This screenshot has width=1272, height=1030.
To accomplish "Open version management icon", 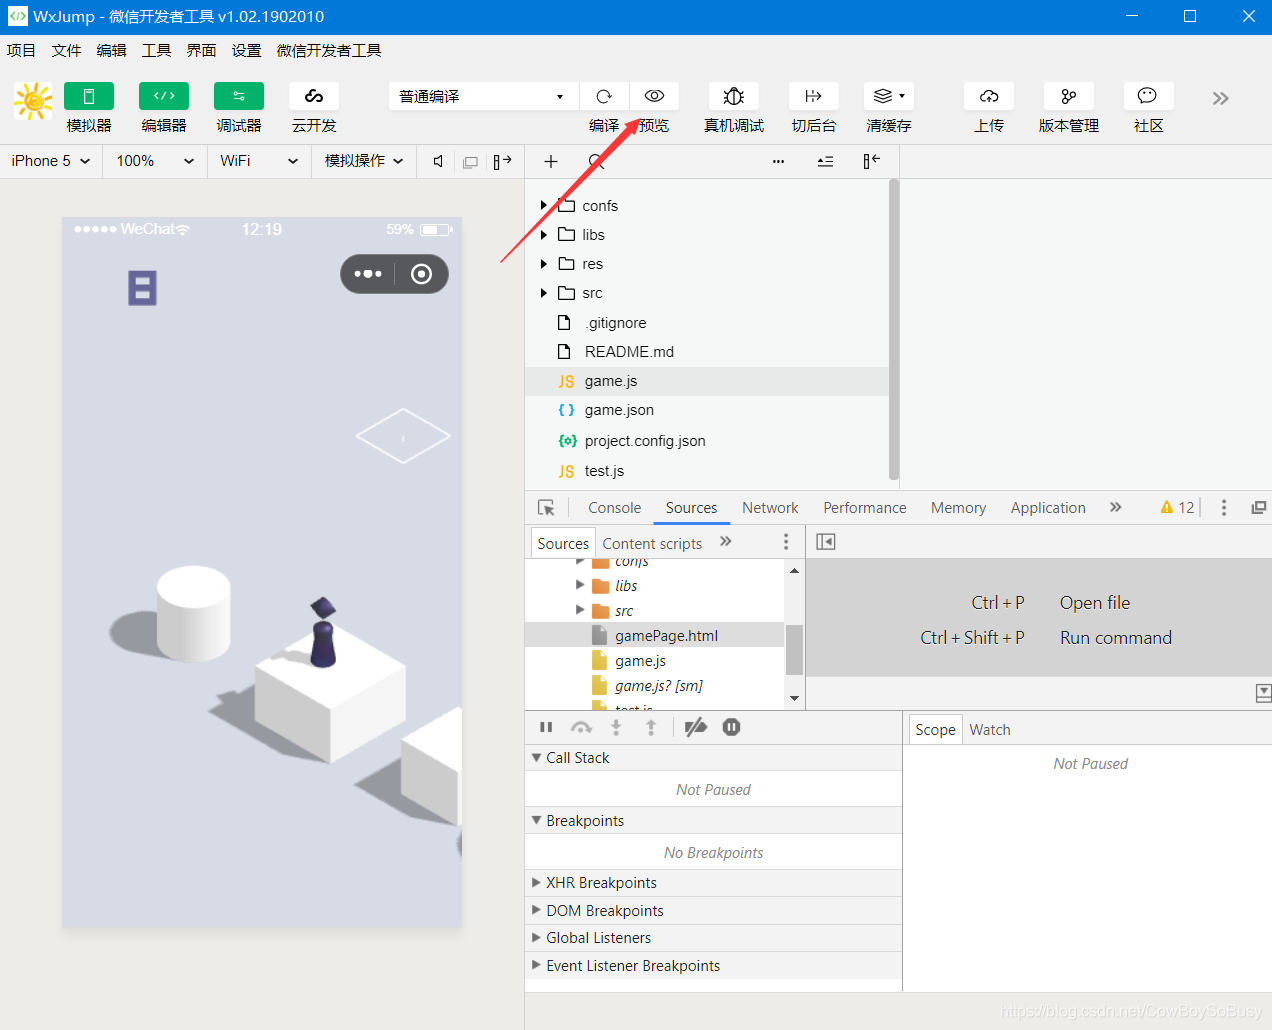I will pos(1069,96).
